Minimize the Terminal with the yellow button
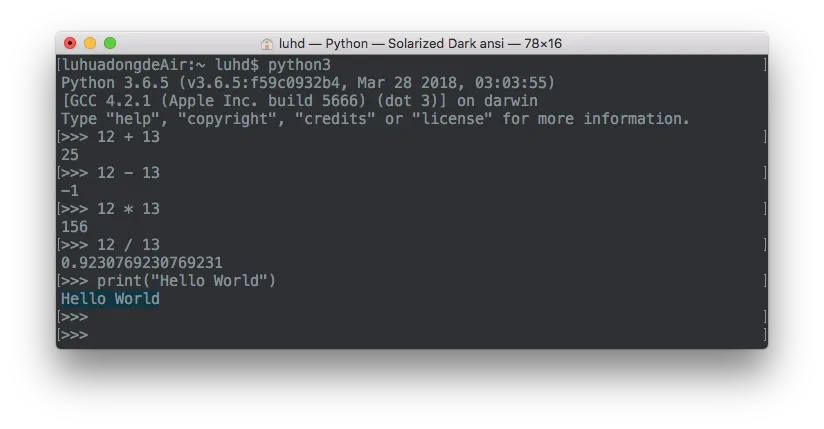Screen dimensions: 824x429 point(90,43)
